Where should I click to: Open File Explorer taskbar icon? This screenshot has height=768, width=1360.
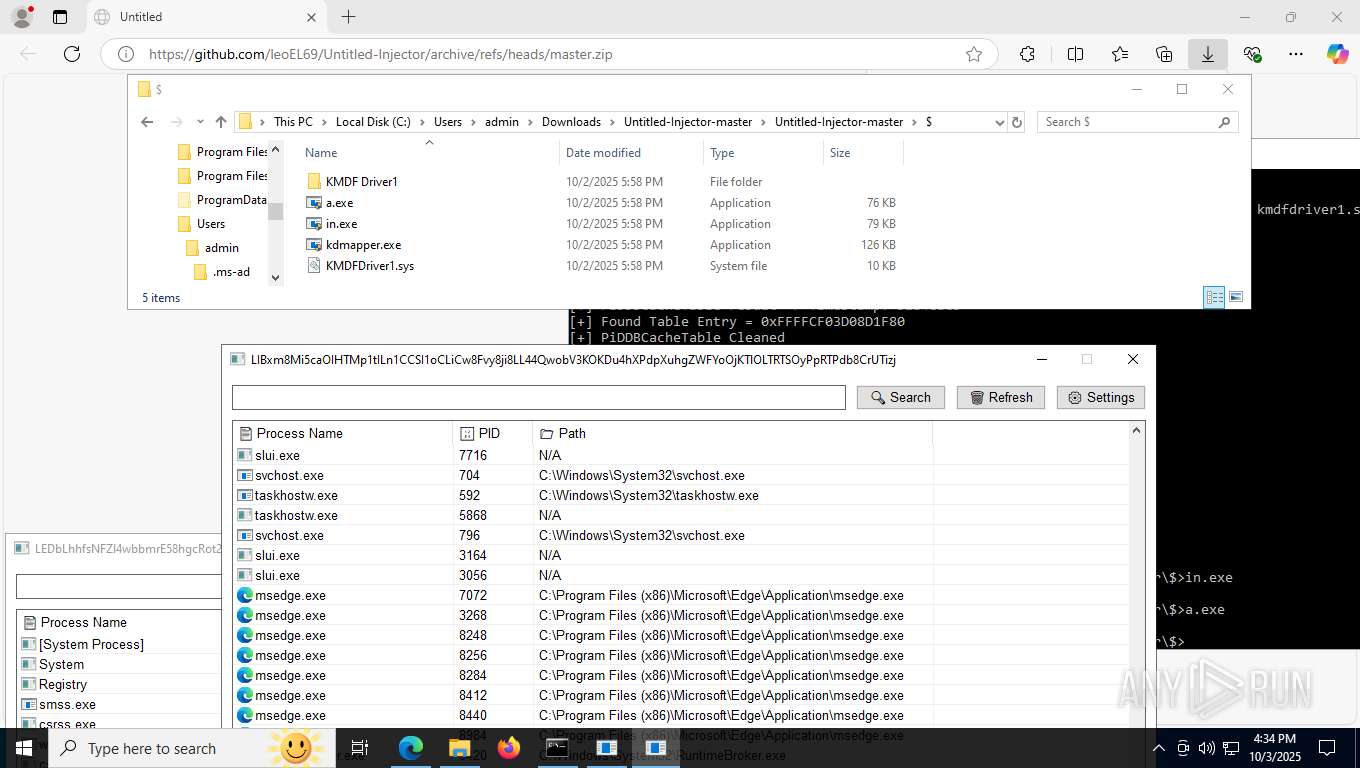coord(459,748)
